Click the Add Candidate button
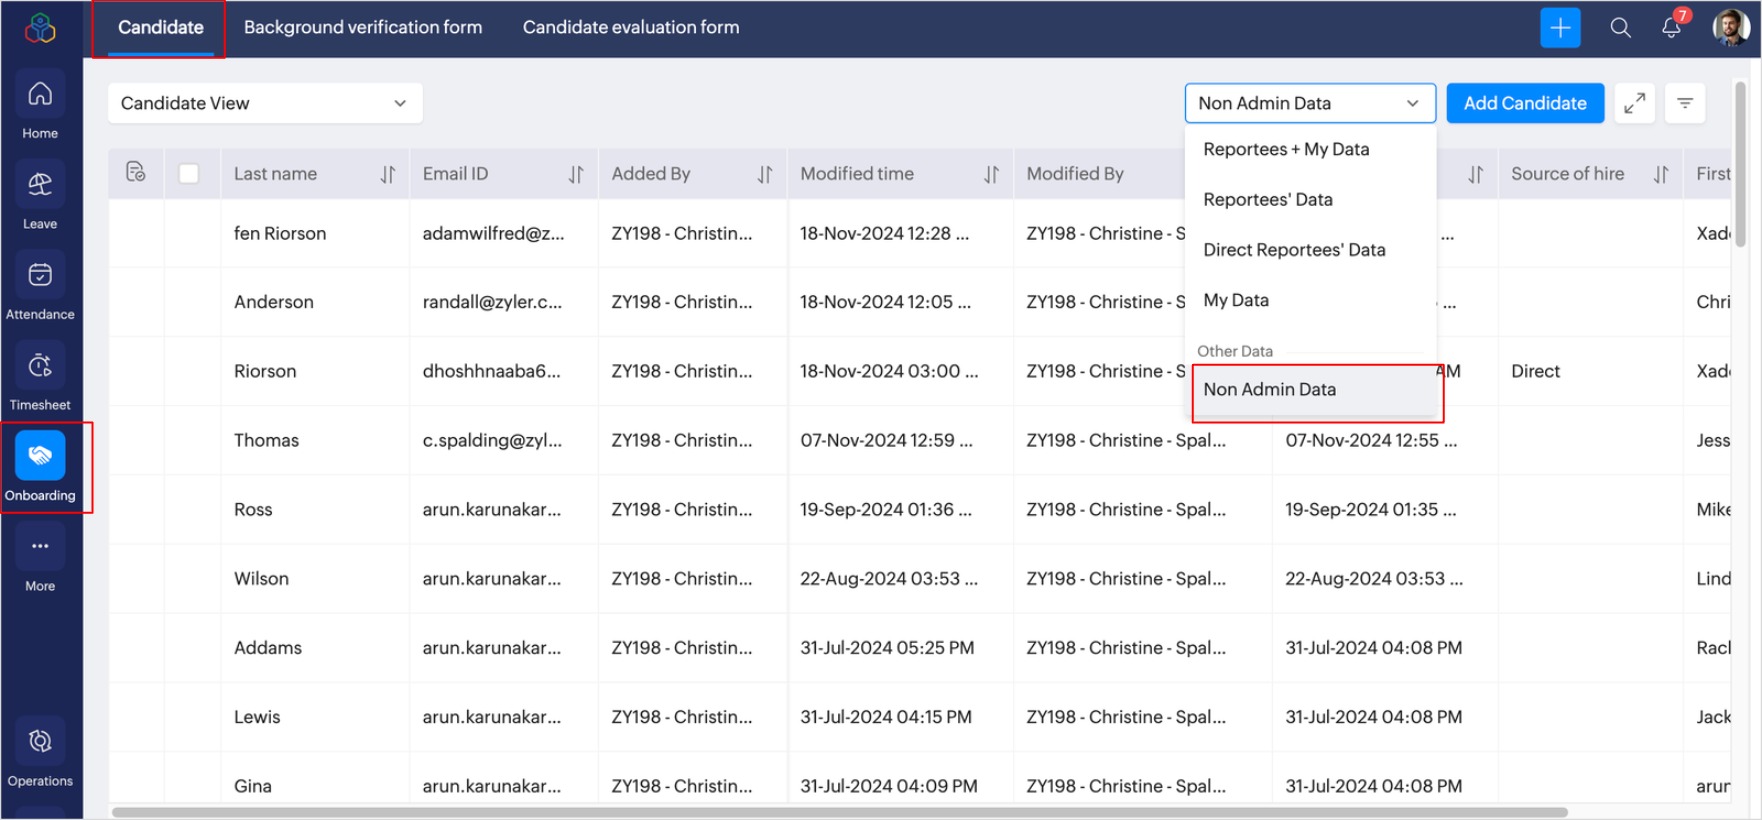Viewport: 1762px width, 820px height. (1524, 103)
